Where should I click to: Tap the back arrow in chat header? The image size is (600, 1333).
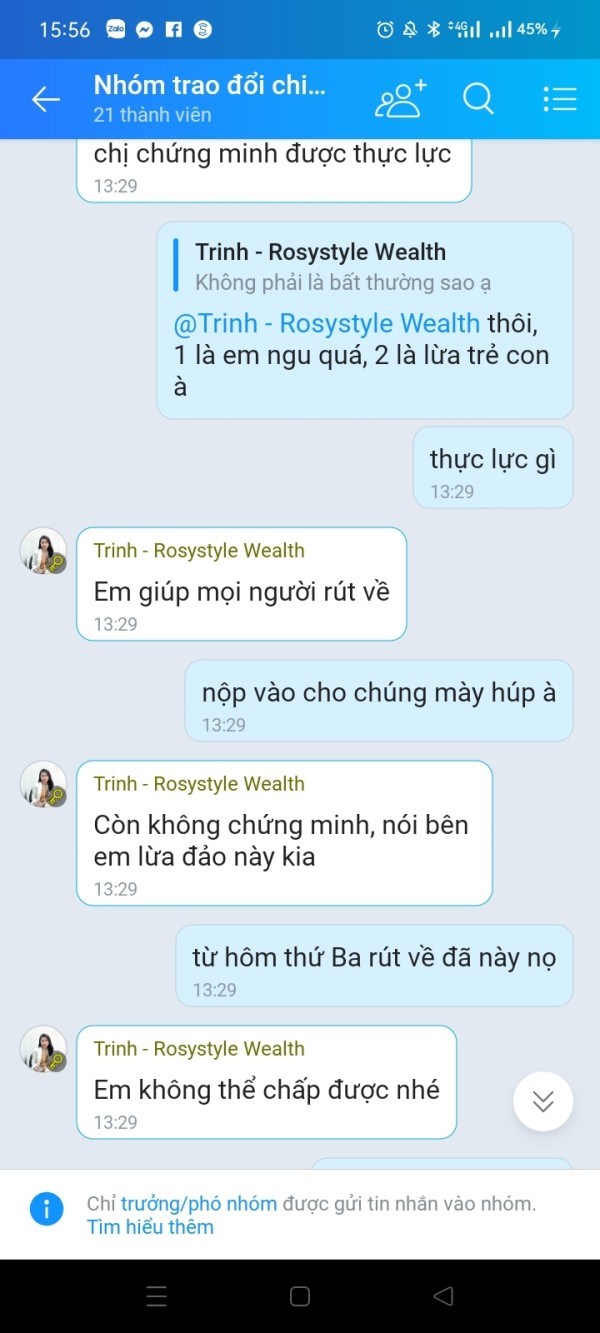[x=46, y=99]
